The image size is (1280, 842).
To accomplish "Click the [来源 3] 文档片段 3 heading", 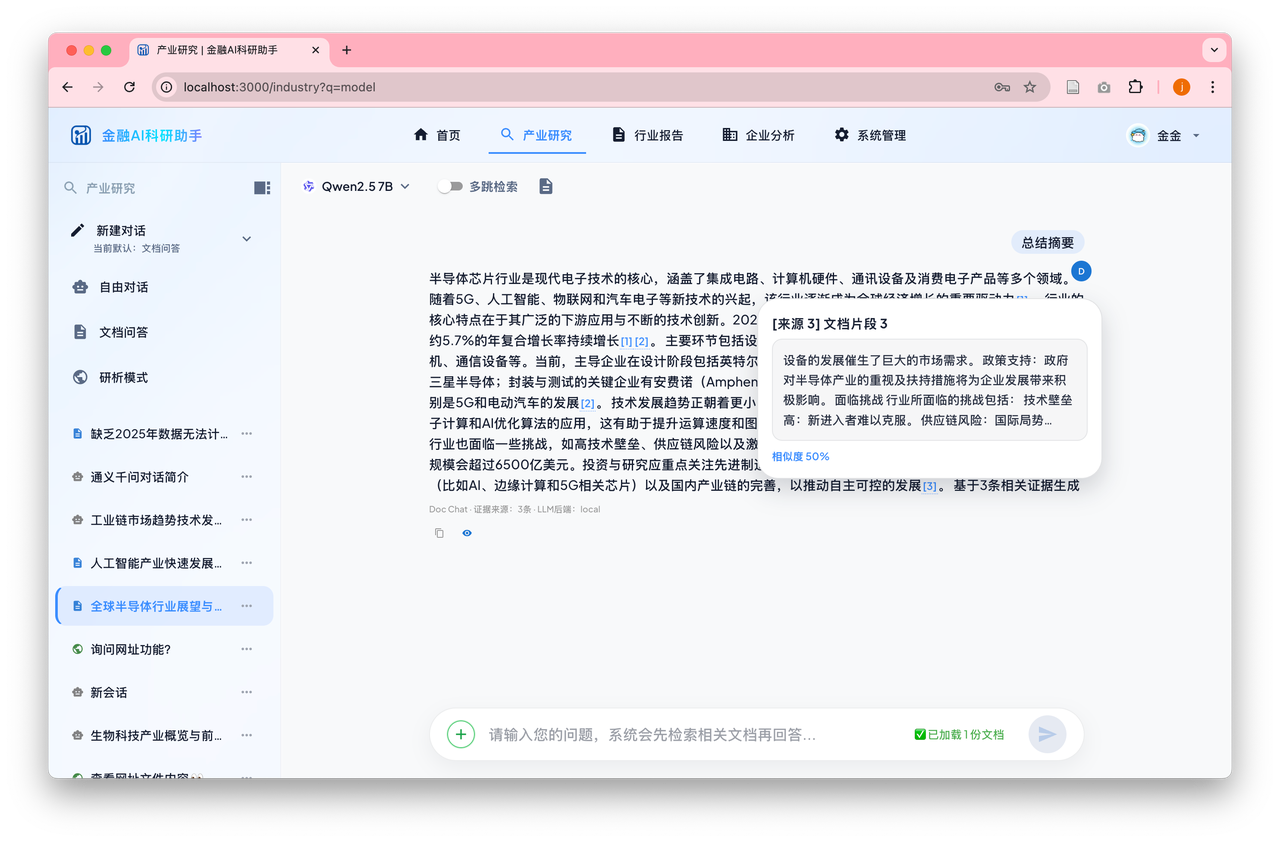I will click(x=830, y=324).
